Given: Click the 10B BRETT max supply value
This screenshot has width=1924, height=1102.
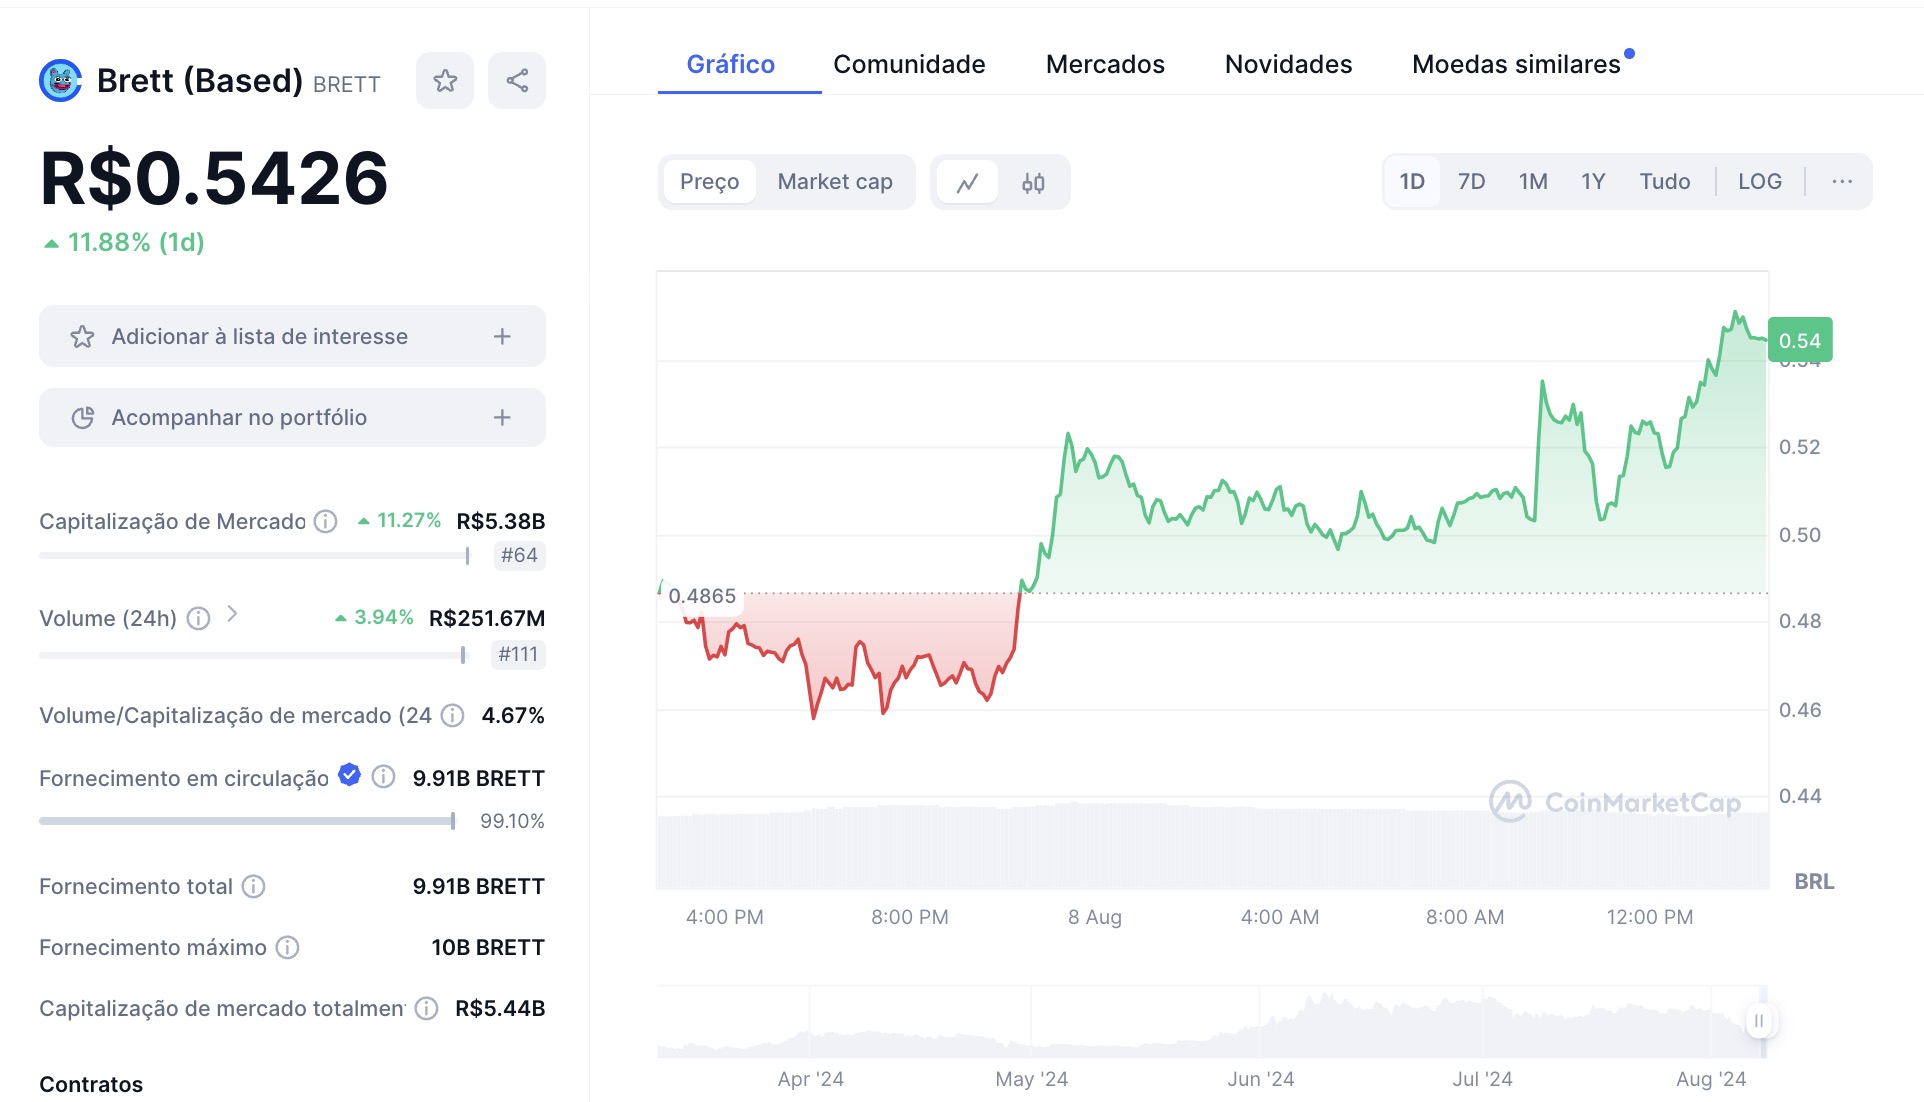Looking at the screenshot, I should tap(488, 947).
